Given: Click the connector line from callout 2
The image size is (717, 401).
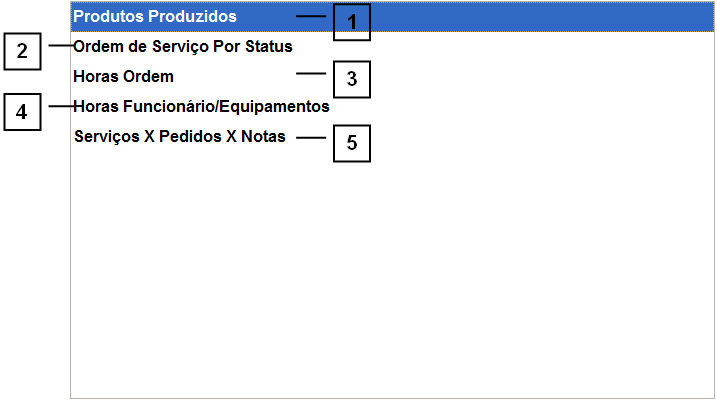Looking at the screenshot, I should pyautogui.click(x=56, y=46).
